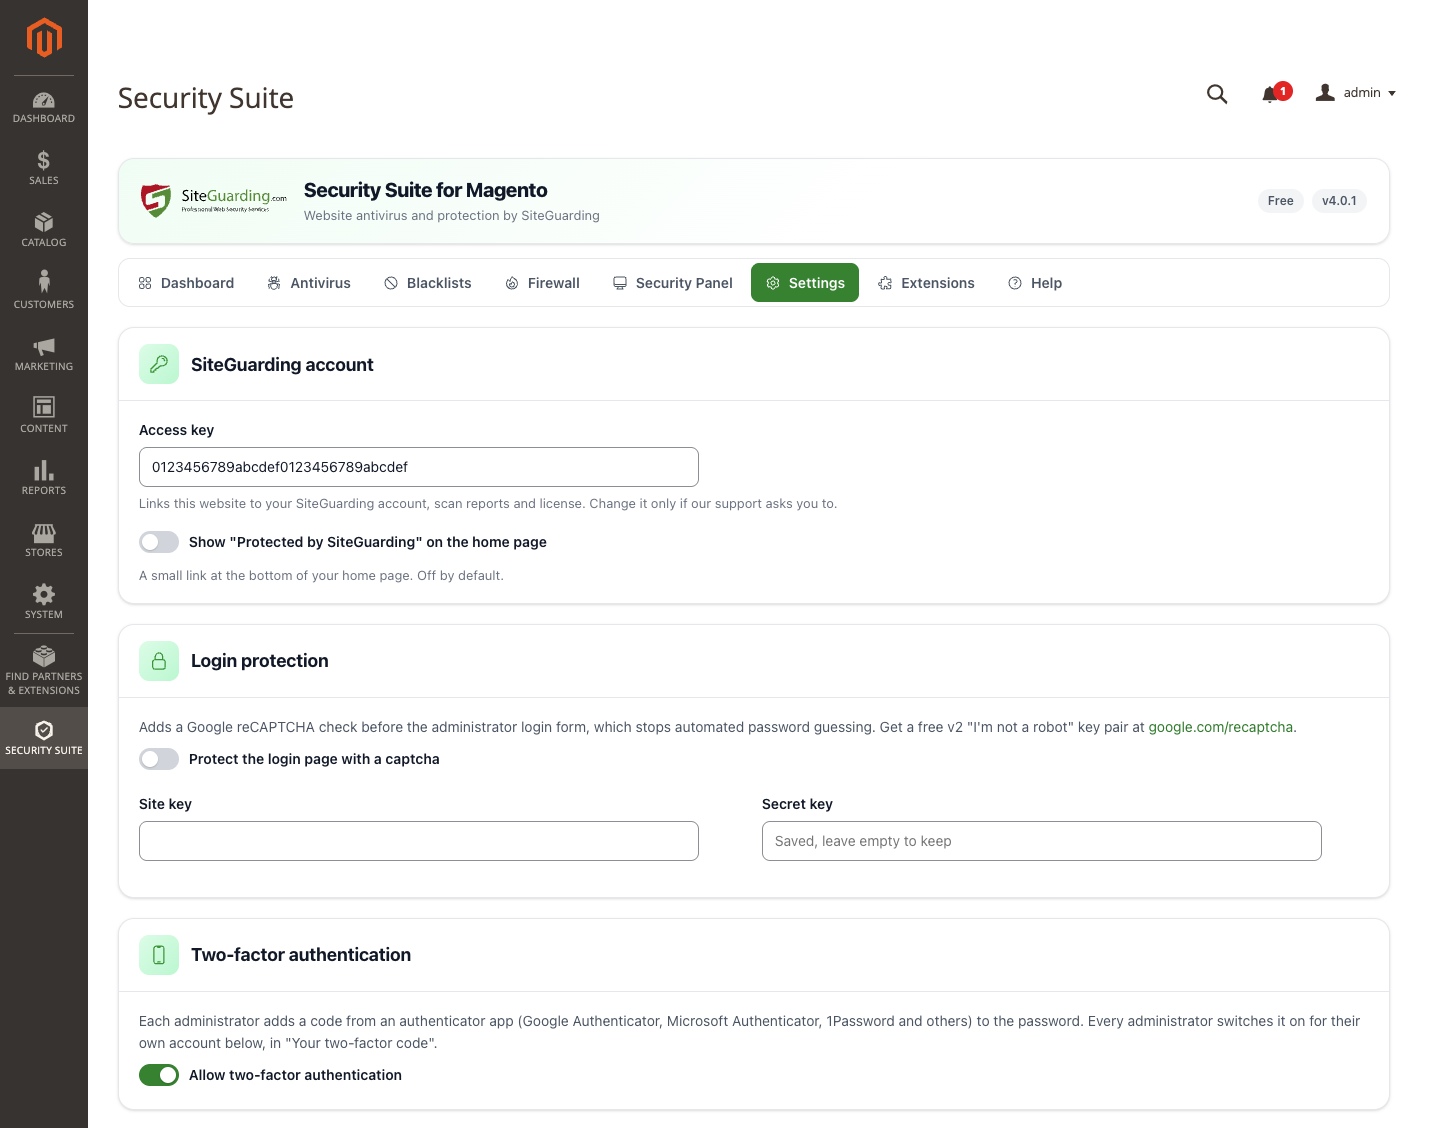Select the Settings tab
Viewport: 1440px width, 1128px height.
click(x=805, y=283)
